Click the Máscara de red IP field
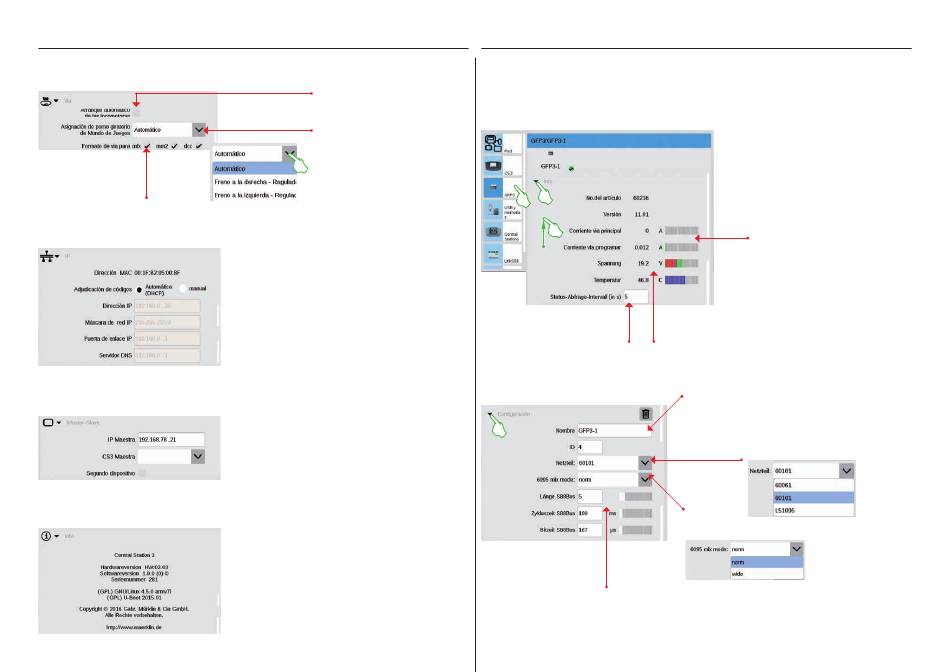Viewport: 950px width, 672px height. click(167, 322)
